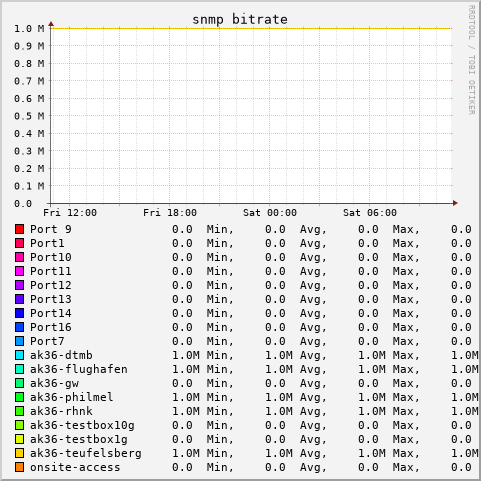
Task: Click the 0.5 M y-axis label
Action: [x=29, y=116]
